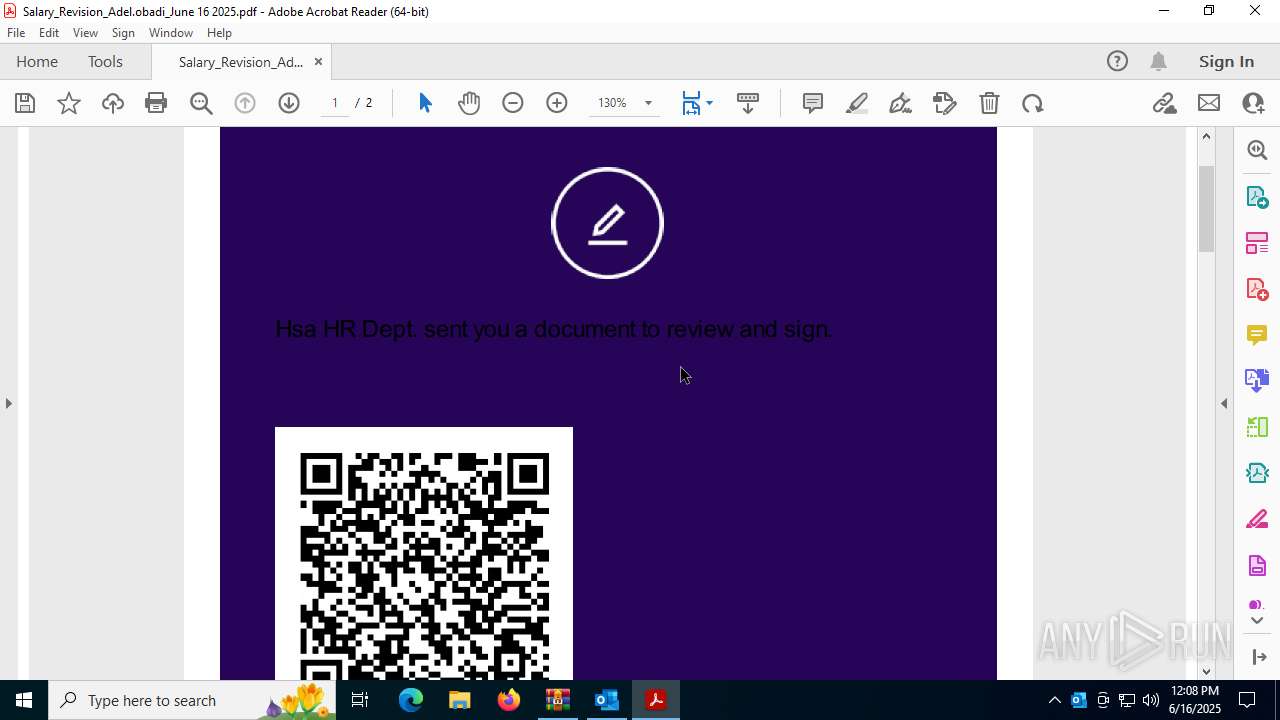Image resolution: width=1280 pixels, height=720 pixels.
Task: Open the fit page options dropdown
Action: pyautogui.click(x=709, y=103)
